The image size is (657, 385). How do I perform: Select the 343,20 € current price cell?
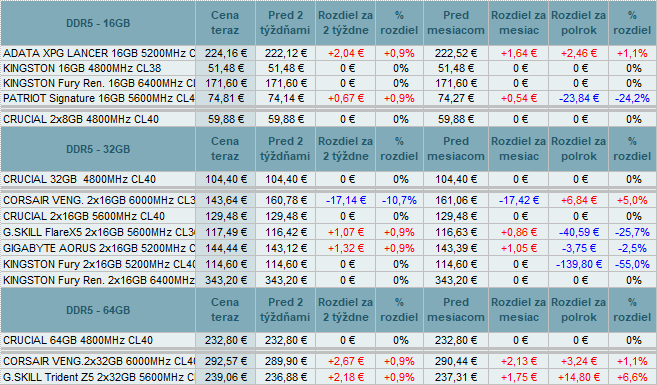[225, 280]
